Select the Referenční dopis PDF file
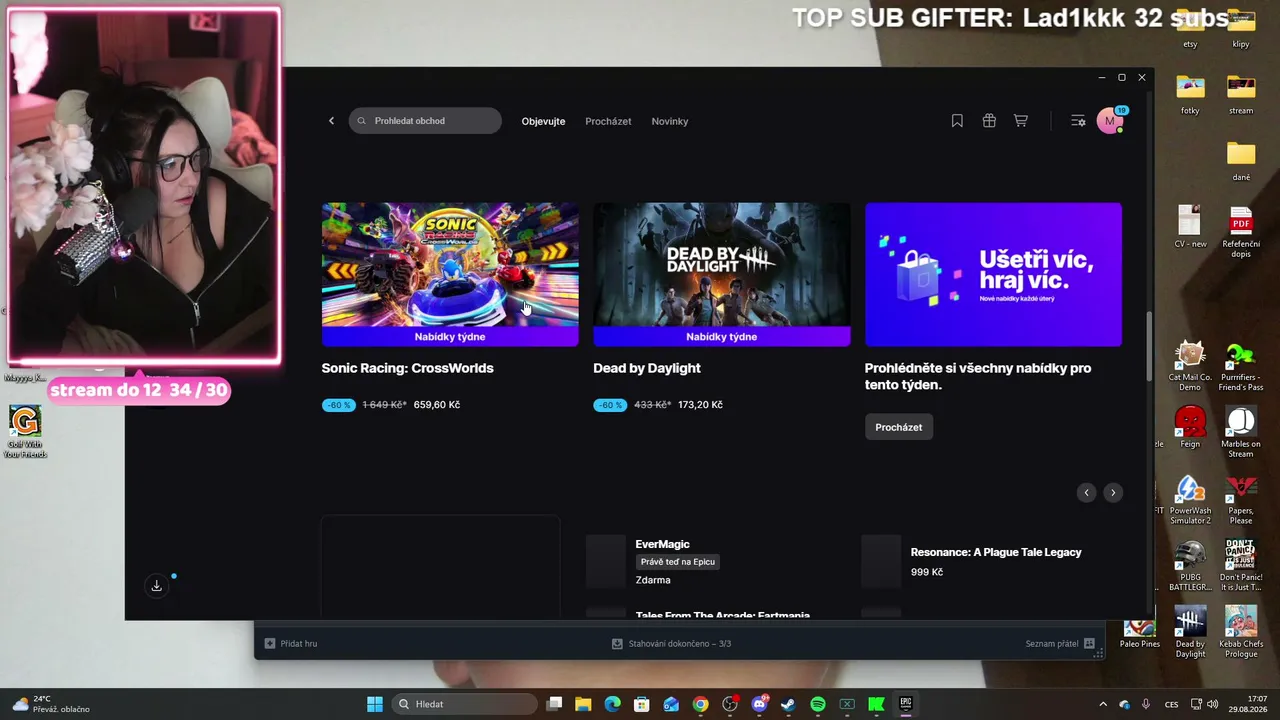The height and width of the screenshot is (720, 1280). pos(1241,232)
